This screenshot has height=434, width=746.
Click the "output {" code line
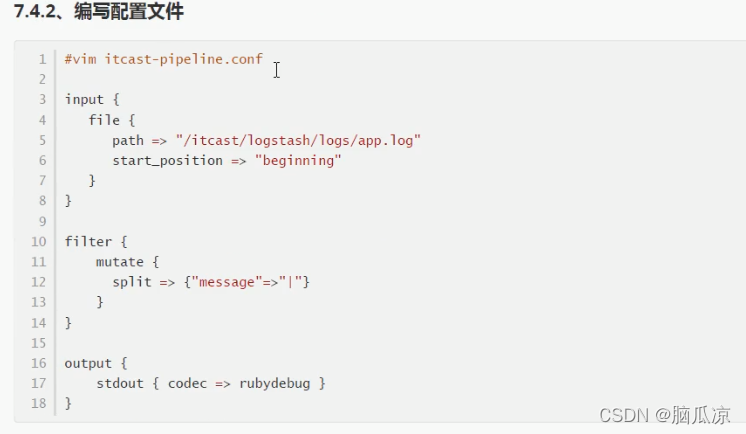click(96, 363)
